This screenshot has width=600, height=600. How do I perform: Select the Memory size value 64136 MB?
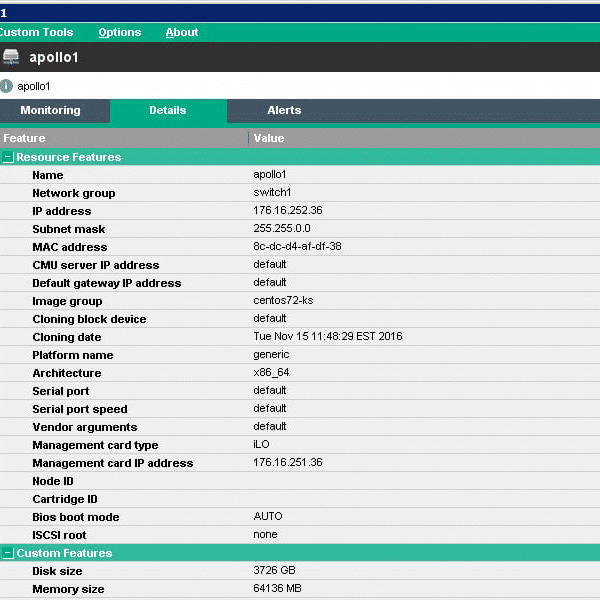point(277,589)
